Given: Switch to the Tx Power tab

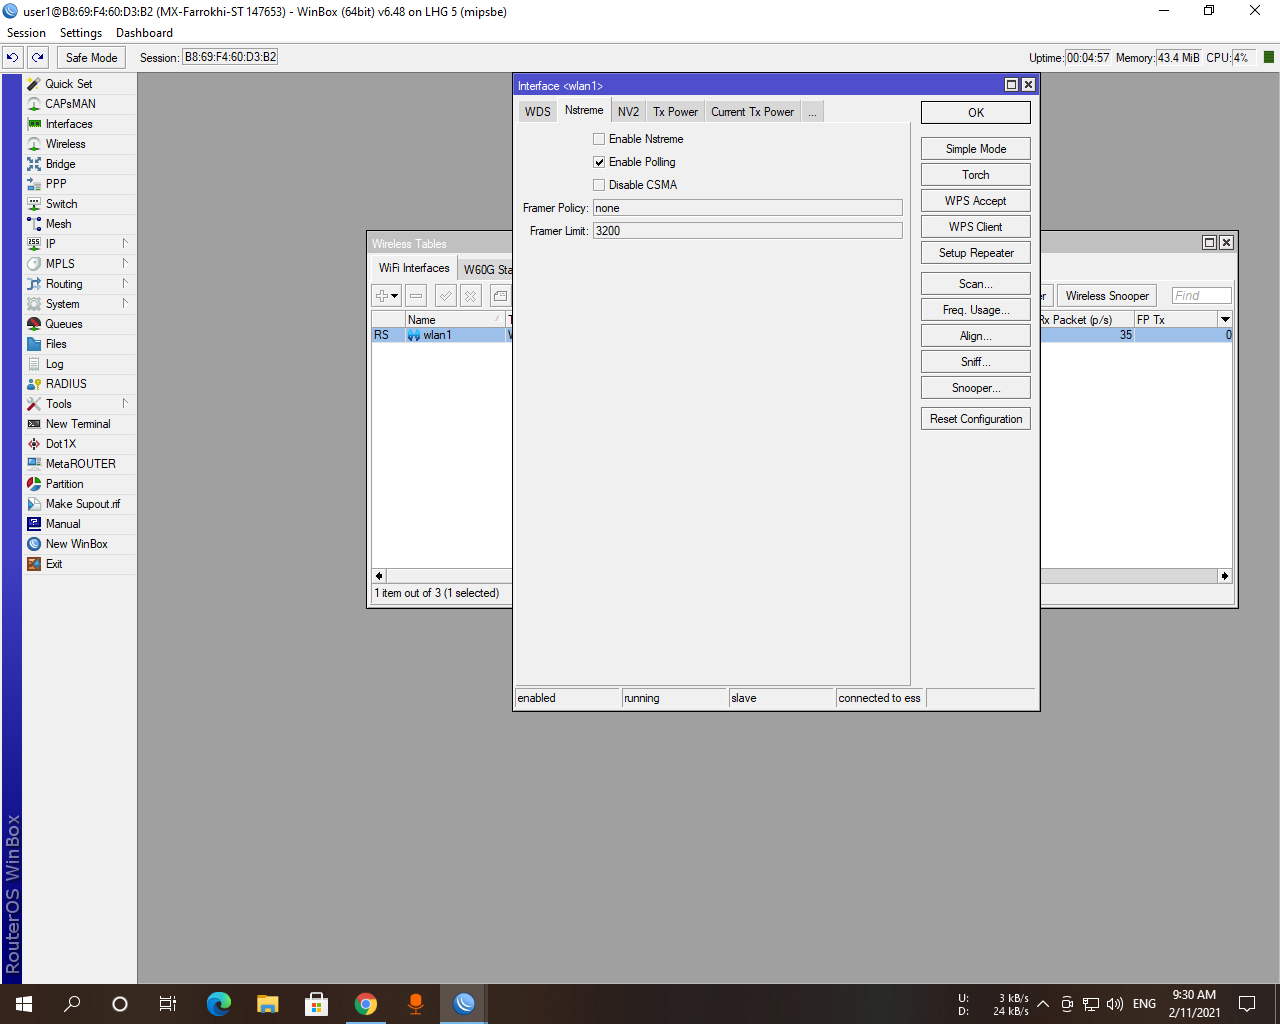Looking at the screenshot, I should [674, 111].
